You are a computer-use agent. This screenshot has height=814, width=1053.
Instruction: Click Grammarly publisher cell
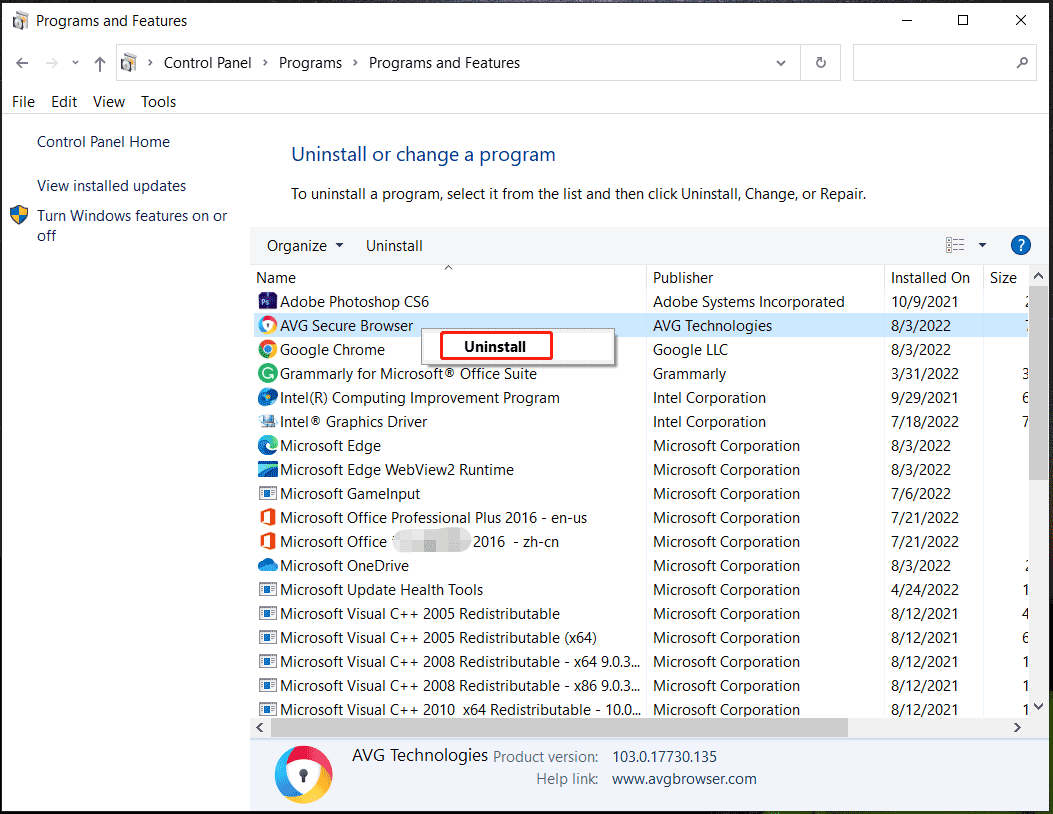click(689, 373)
